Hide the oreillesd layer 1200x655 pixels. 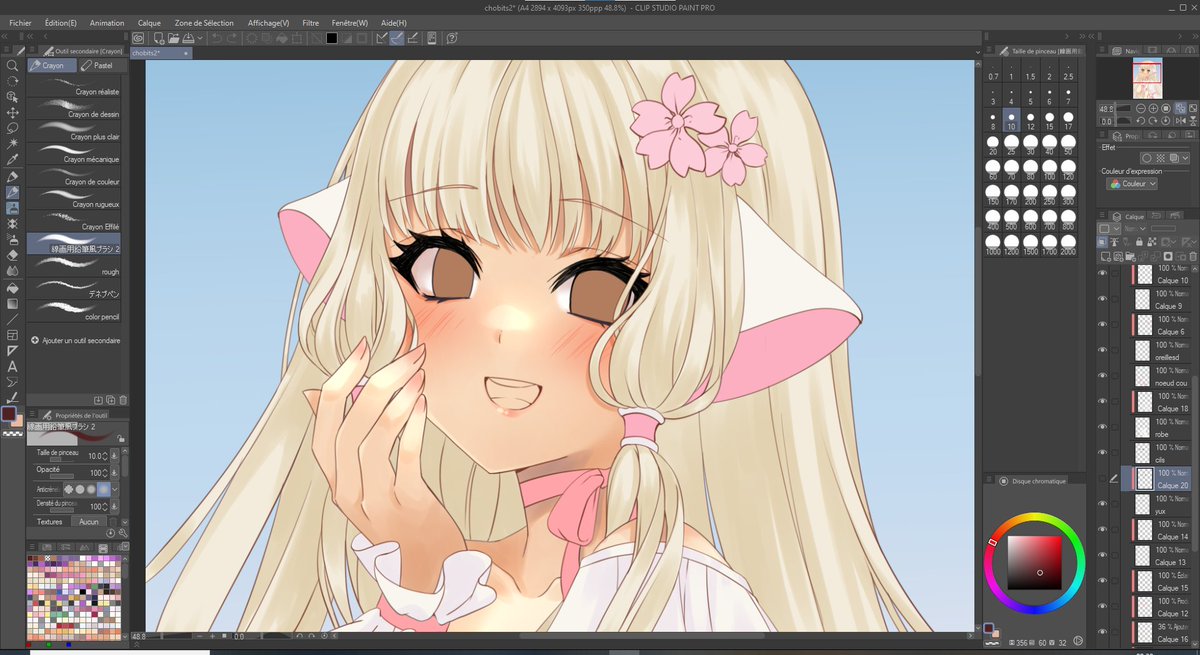click(x=1104, y=350)
